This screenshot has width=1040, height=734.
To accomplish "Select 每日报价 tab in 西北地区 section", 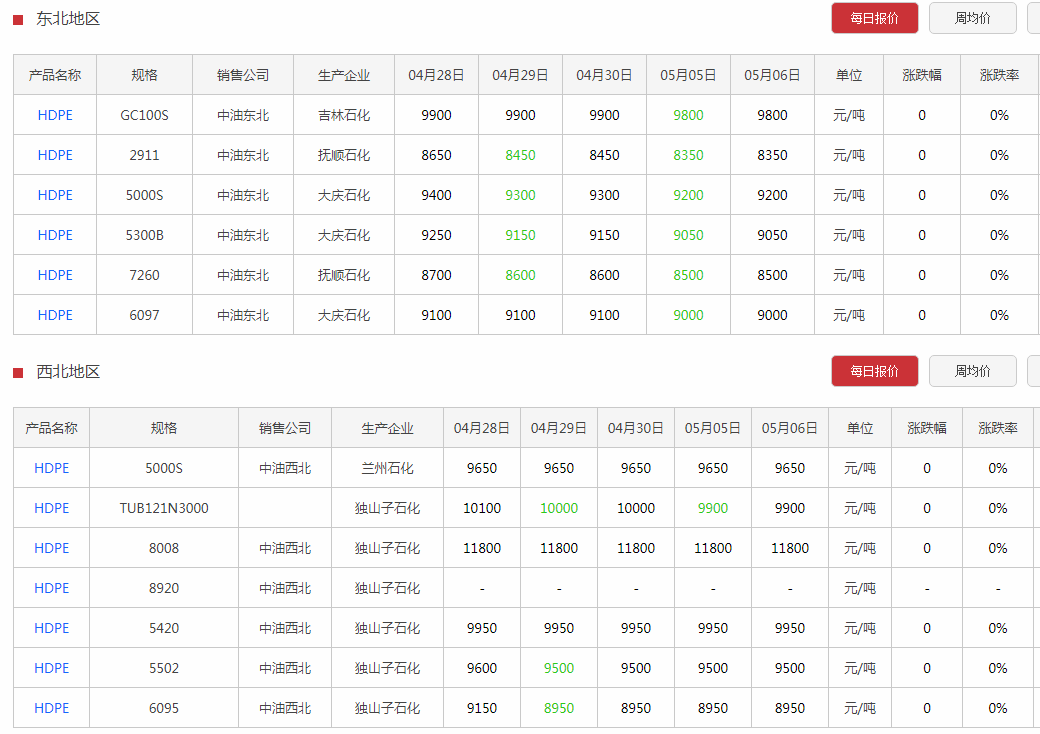I will 874,371.
